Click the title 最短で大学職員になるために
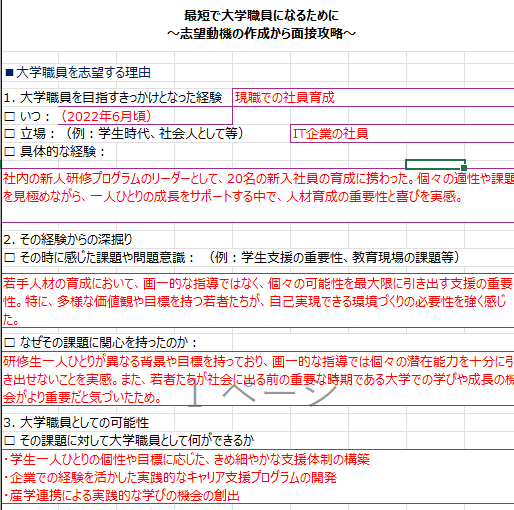The height and width of the screenshot is (510, 514). (261, 15)
